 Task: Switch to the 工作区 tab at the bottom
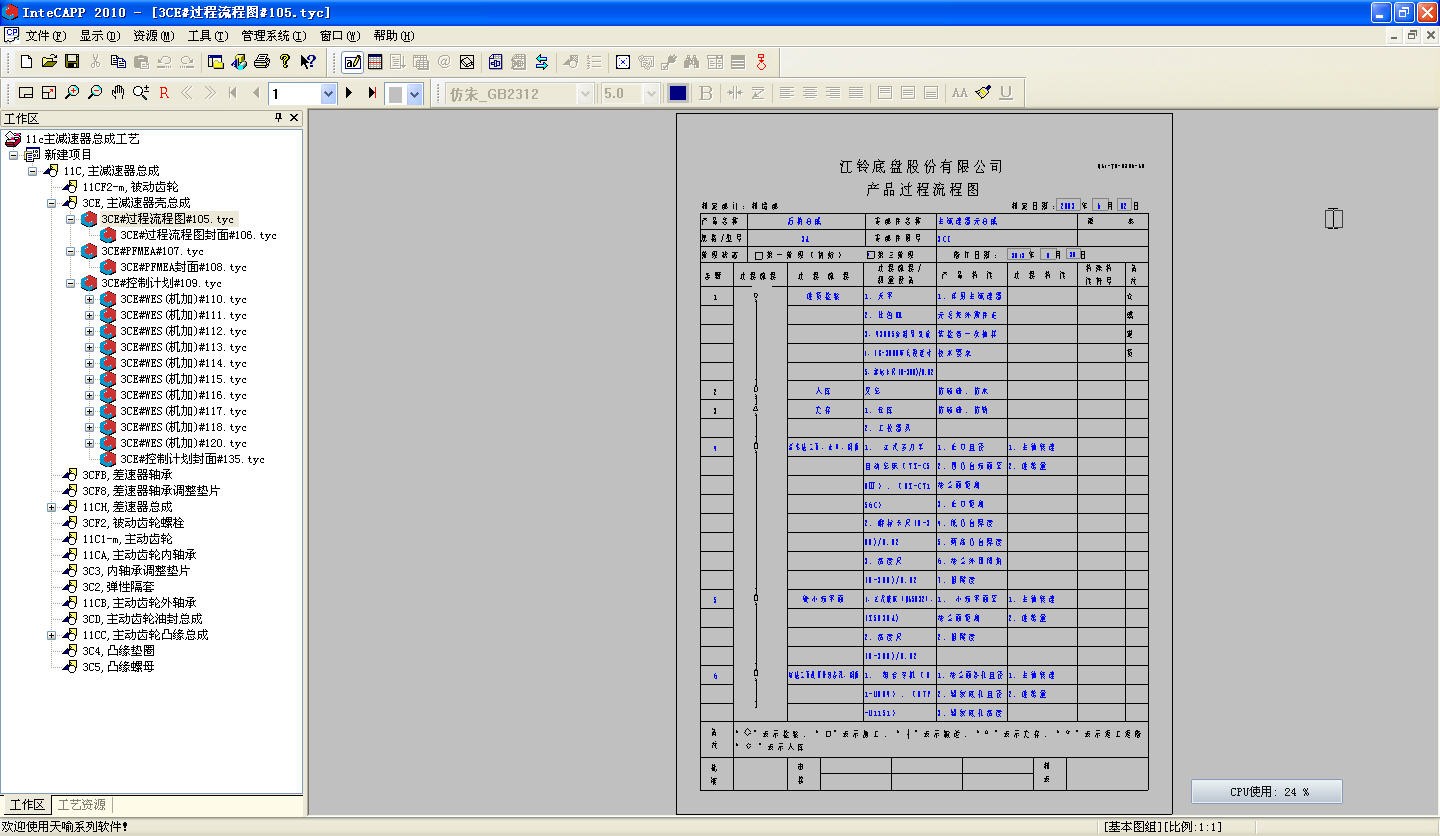[27, 805]
